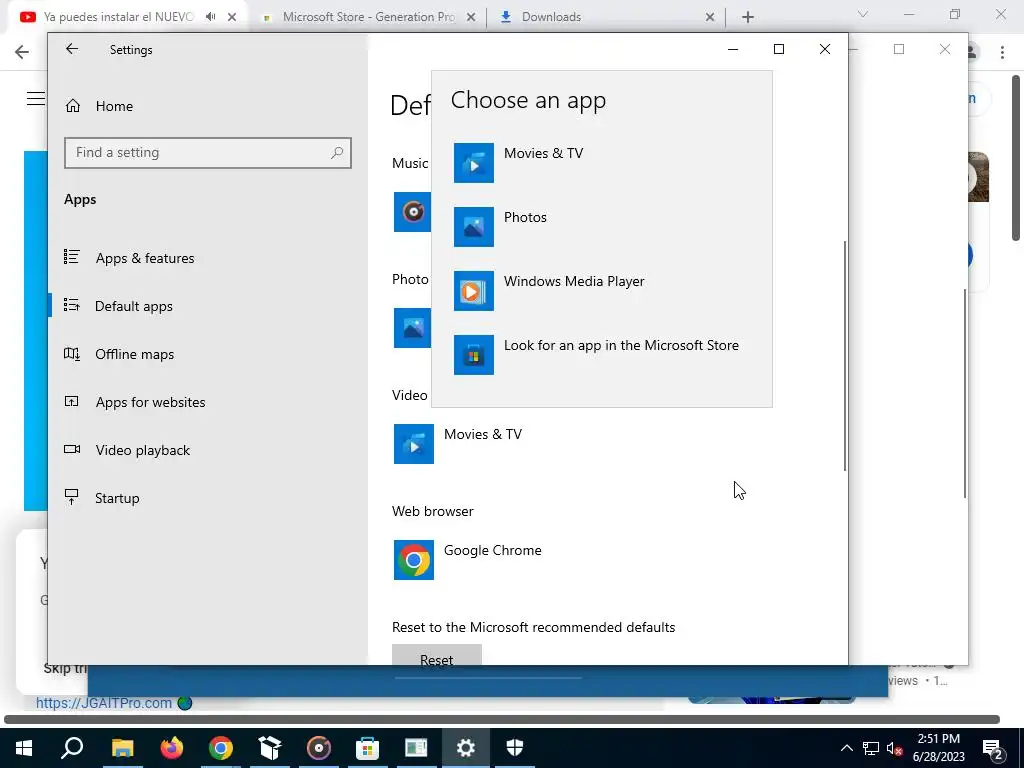Viewport: 1024px width, 768px height.
Task: Open the box package app in taskbar
Action: click(270, 748)
